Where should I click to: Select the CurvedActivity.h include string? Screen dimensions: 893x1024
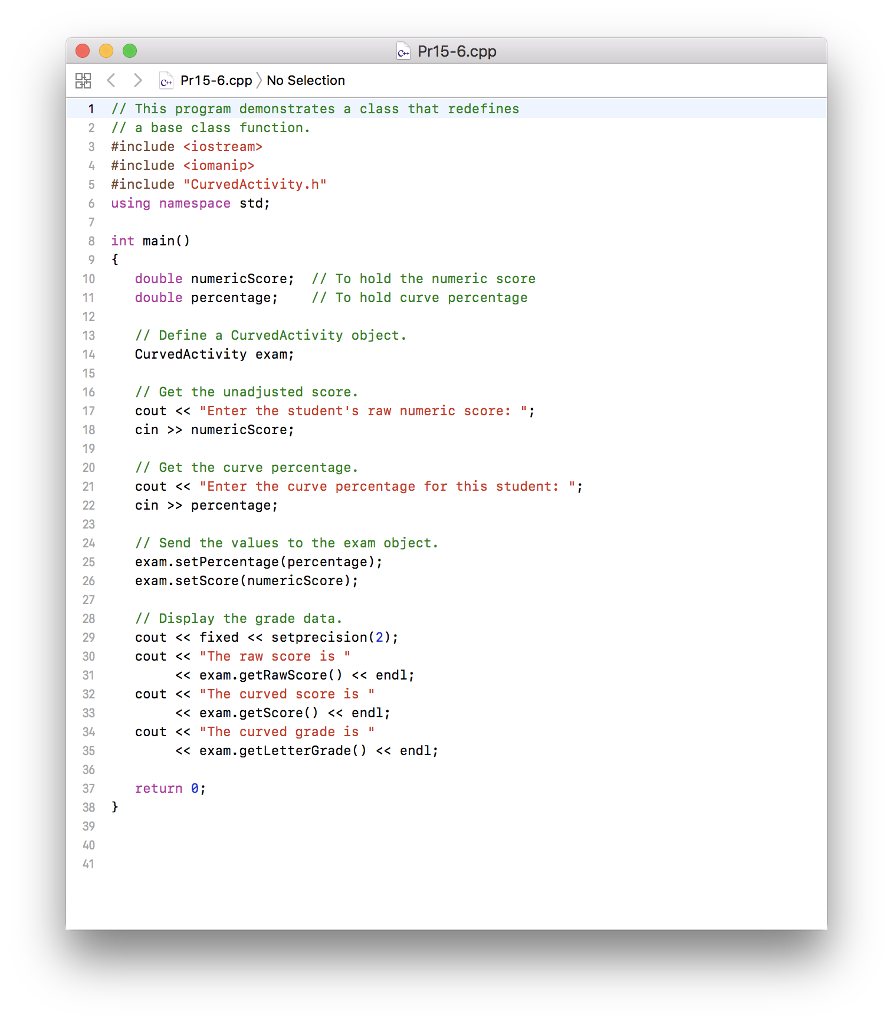click(x=255, y=184)
